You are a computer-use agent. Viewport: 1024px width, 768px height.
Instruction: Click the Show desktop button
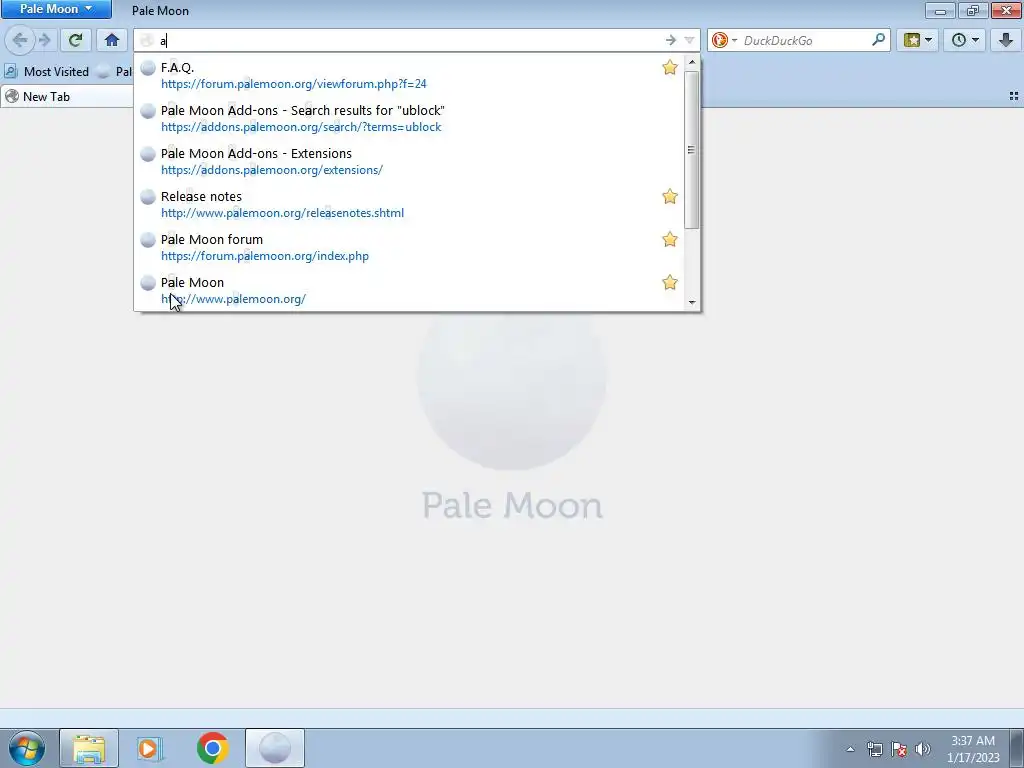[x=1017, y=748]
